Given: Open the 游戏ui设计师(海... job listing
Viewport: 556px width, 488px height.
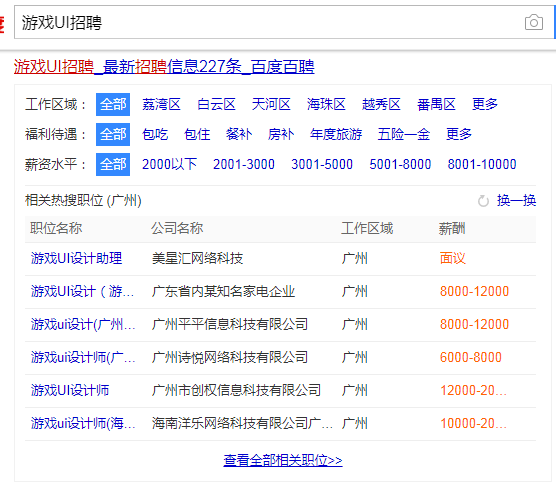Looking at the screenshot, I should (x=83, y=423).
